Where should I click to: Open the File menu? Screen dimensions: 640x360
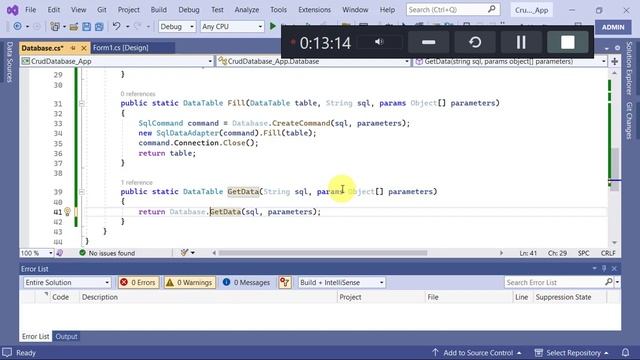click(x=31, y=9)
